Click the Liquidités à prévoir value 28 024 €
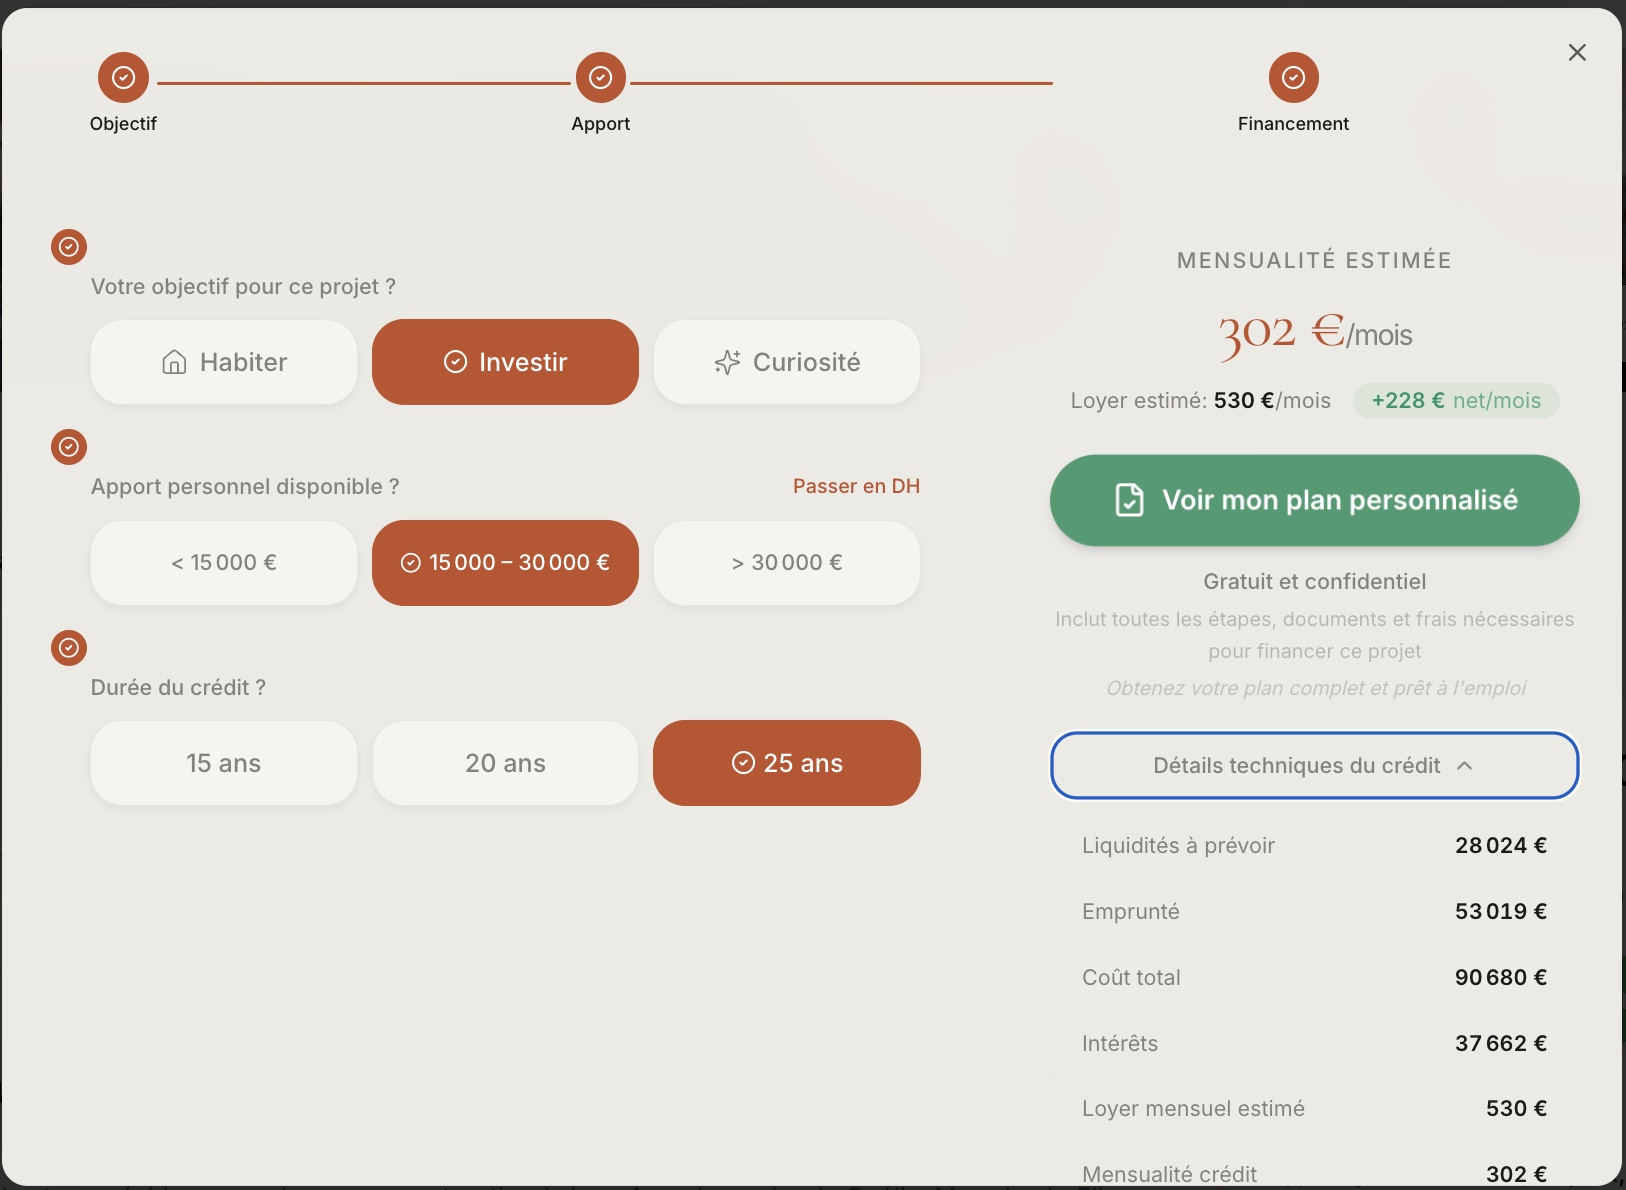The image size is (1626, 1190). [x=1500, y=845]
